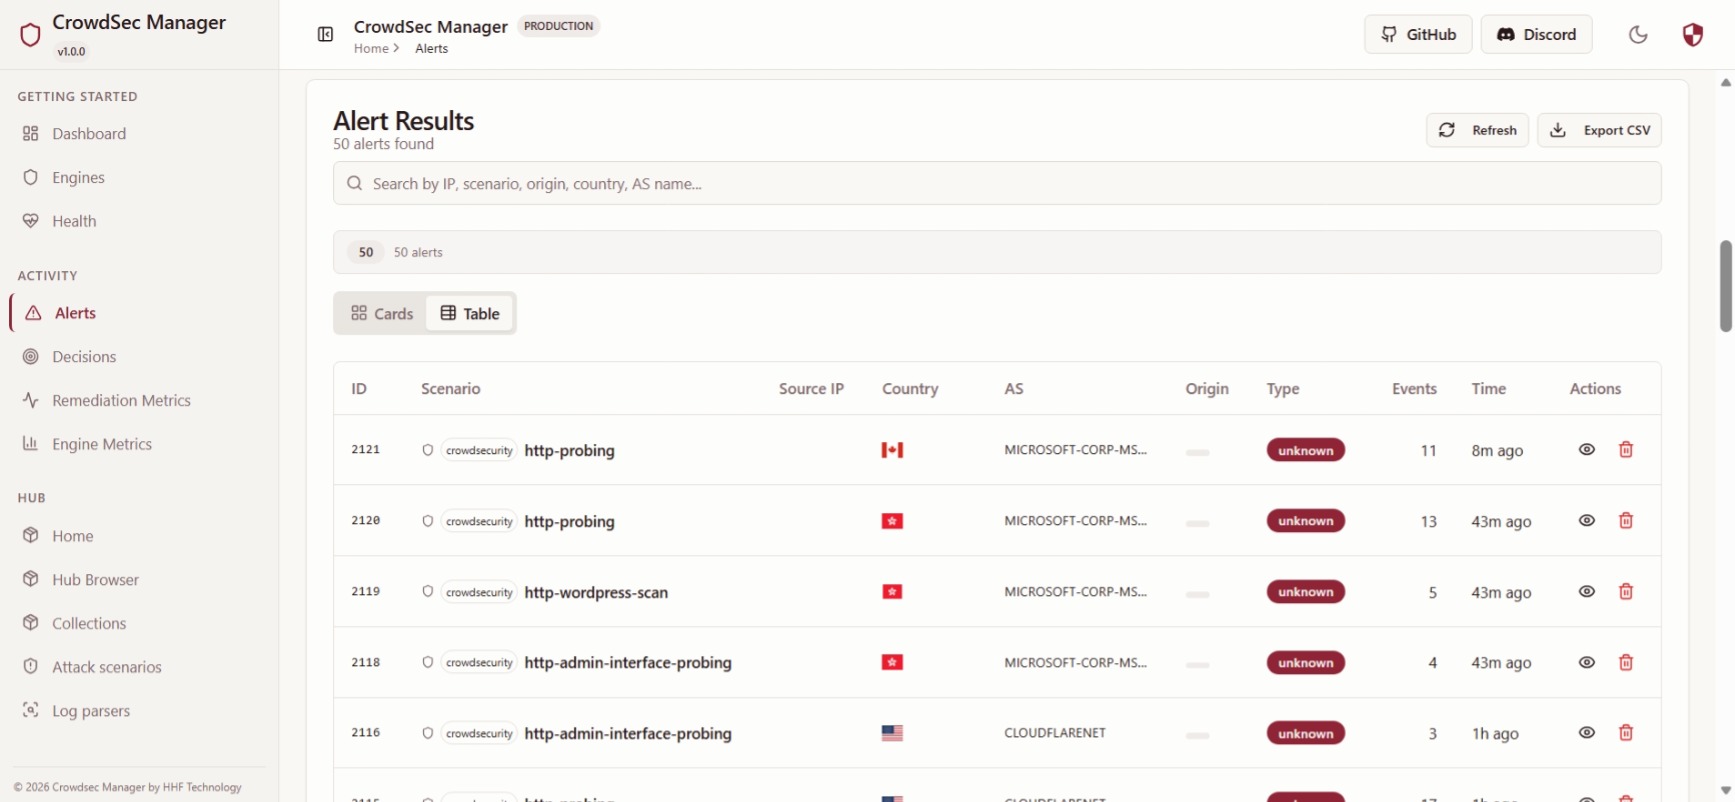This screenshot has height=802, width=1735.
Task: Delete alert 2120 with trash icon
Action: (1626, 521)
